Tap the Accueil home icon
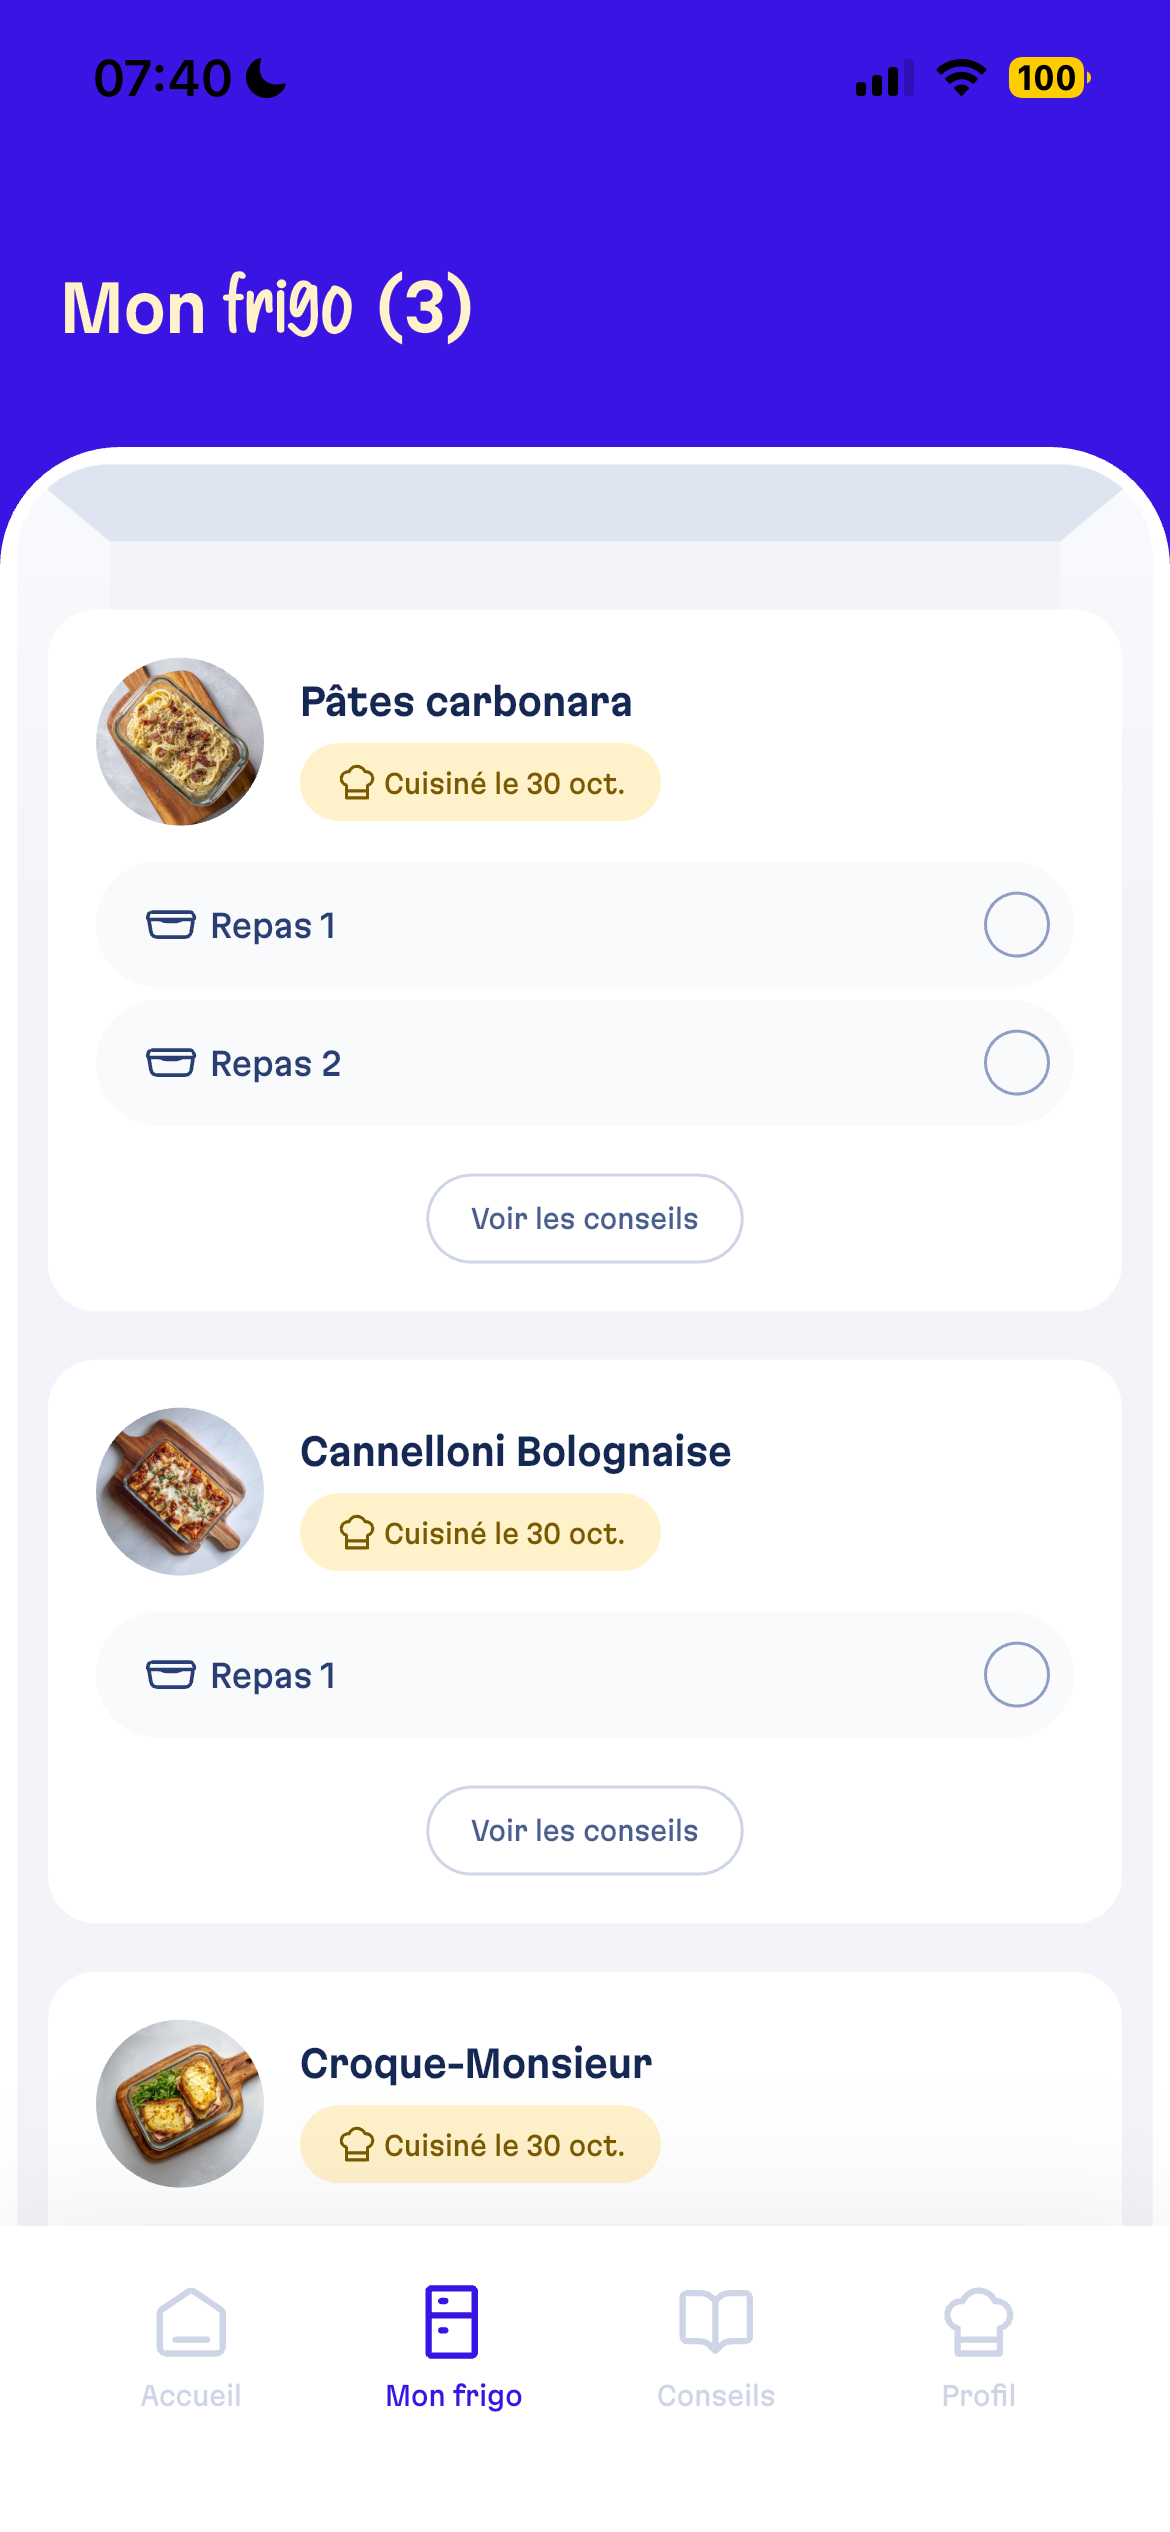This screenshot has width=1170, height=2532. (191, 2321)
